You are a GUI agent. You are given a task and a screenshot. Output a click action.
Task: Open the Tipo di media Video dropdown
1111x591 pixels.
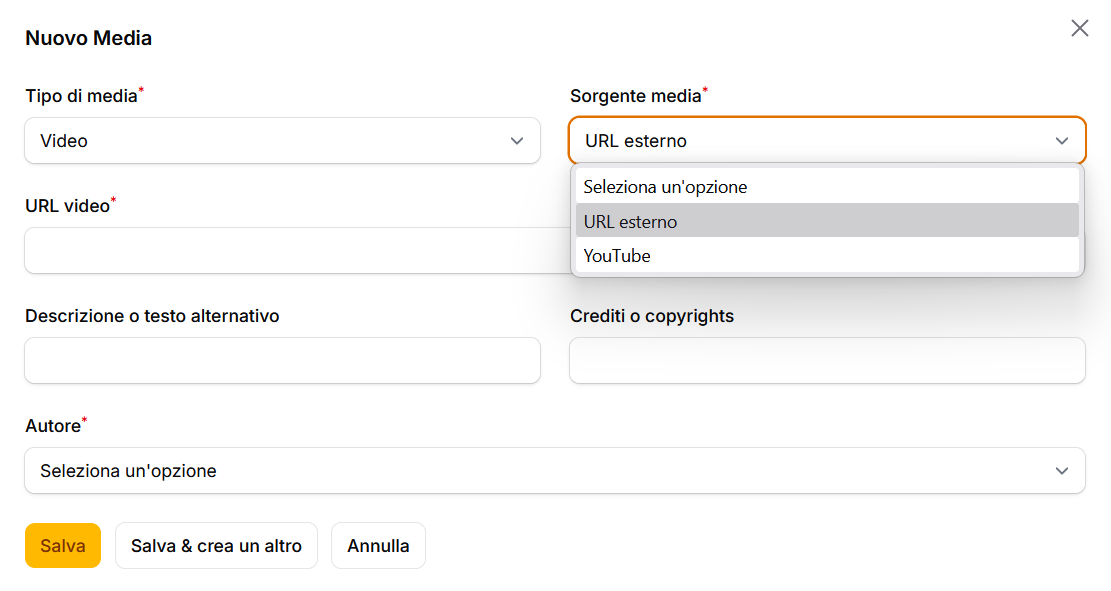pos(282,141)
